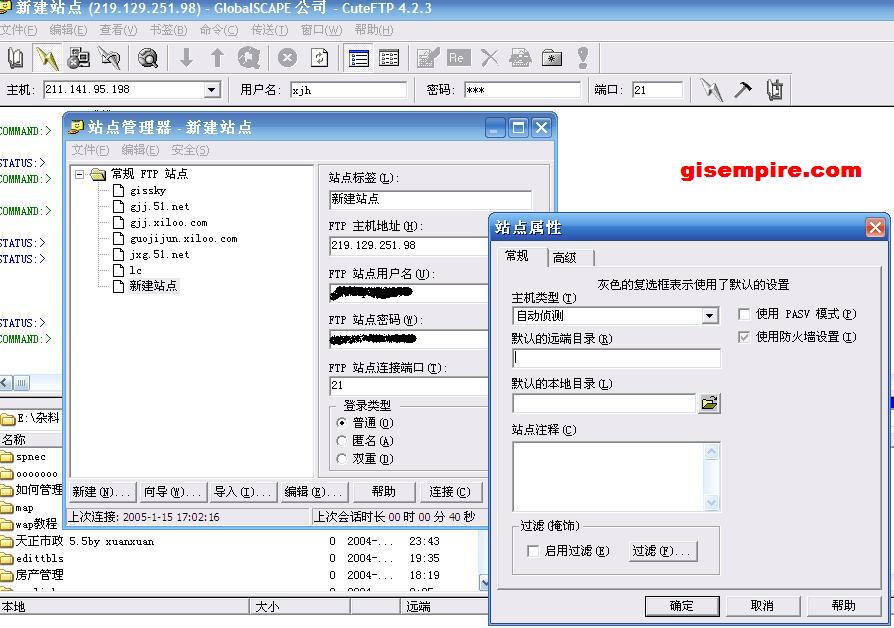Click the Delete X toolbar icon
The height and width of the screenshot is (628, 894).
tap(489, 58)
